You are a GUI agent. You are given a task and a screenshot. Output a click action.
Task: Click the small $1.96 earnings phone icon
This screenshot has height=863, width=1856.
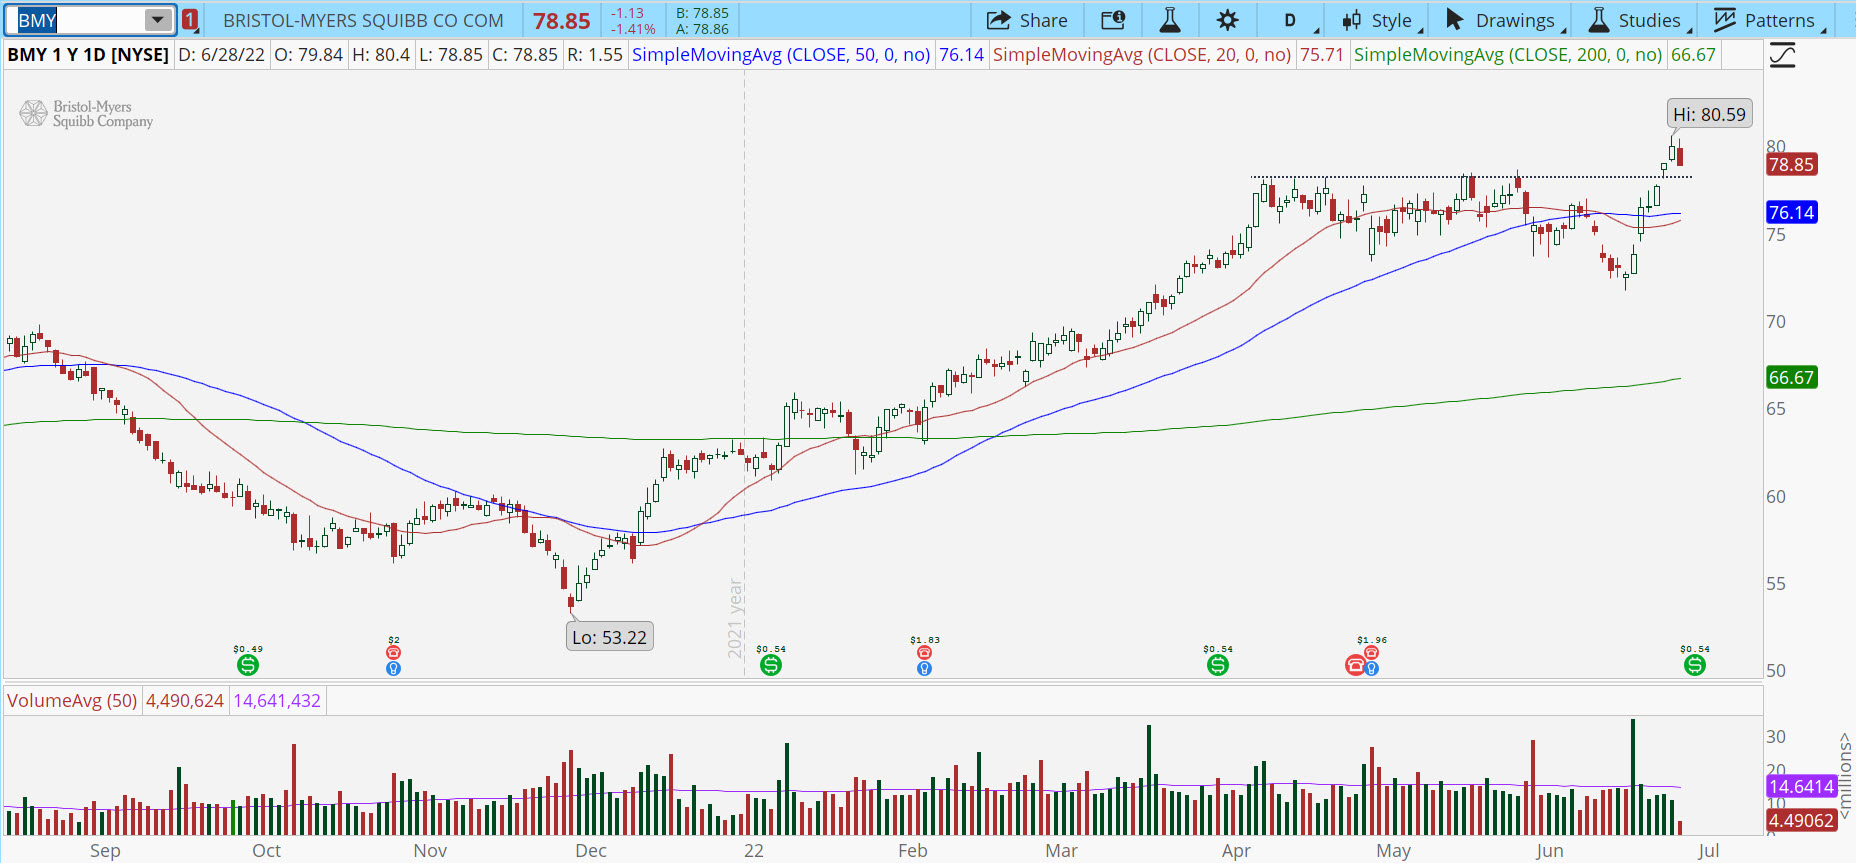point(1372,652)
